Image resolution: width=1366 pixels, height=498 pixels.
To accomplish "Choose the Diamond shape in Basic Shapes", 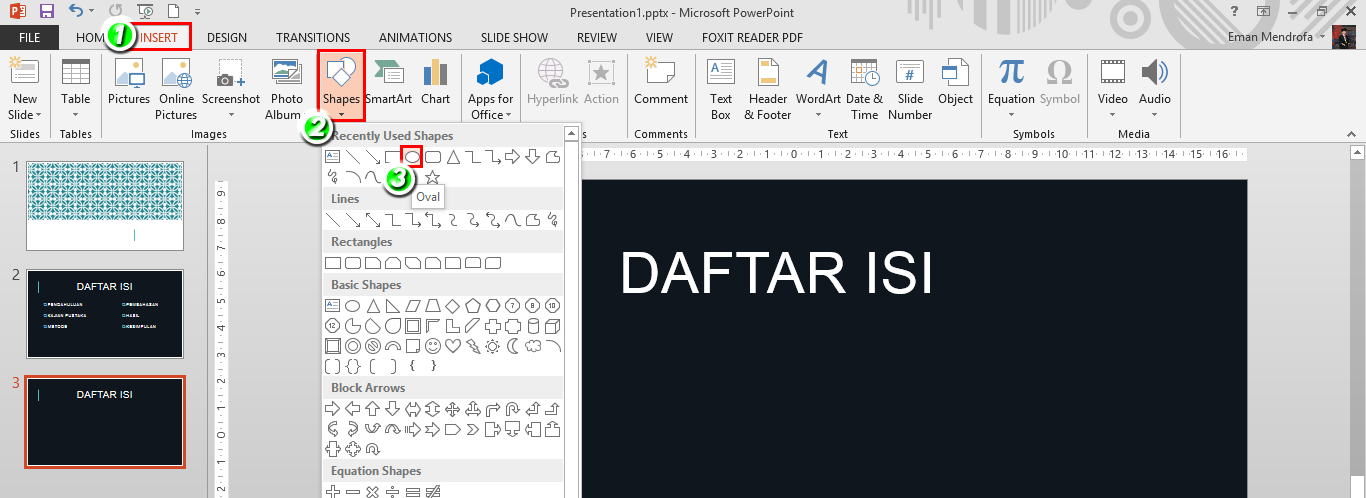I will pyautogui.click(x=453, y=306).
